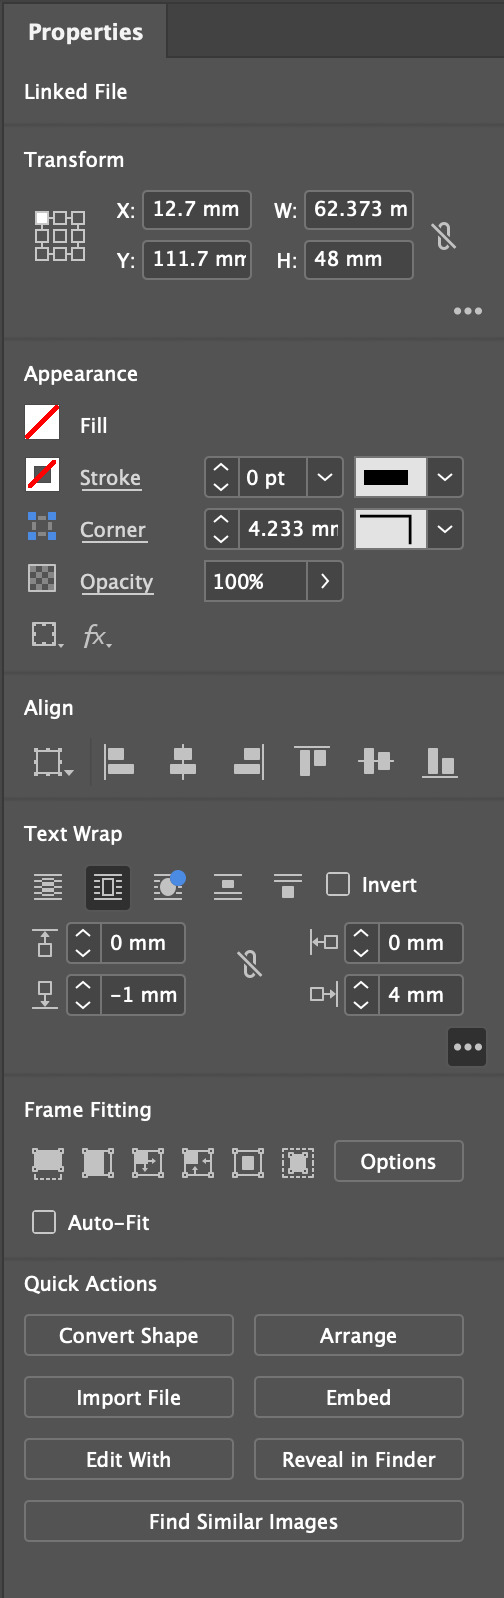
Task: Align left edges icon in Align section
Action: (120, 762)
